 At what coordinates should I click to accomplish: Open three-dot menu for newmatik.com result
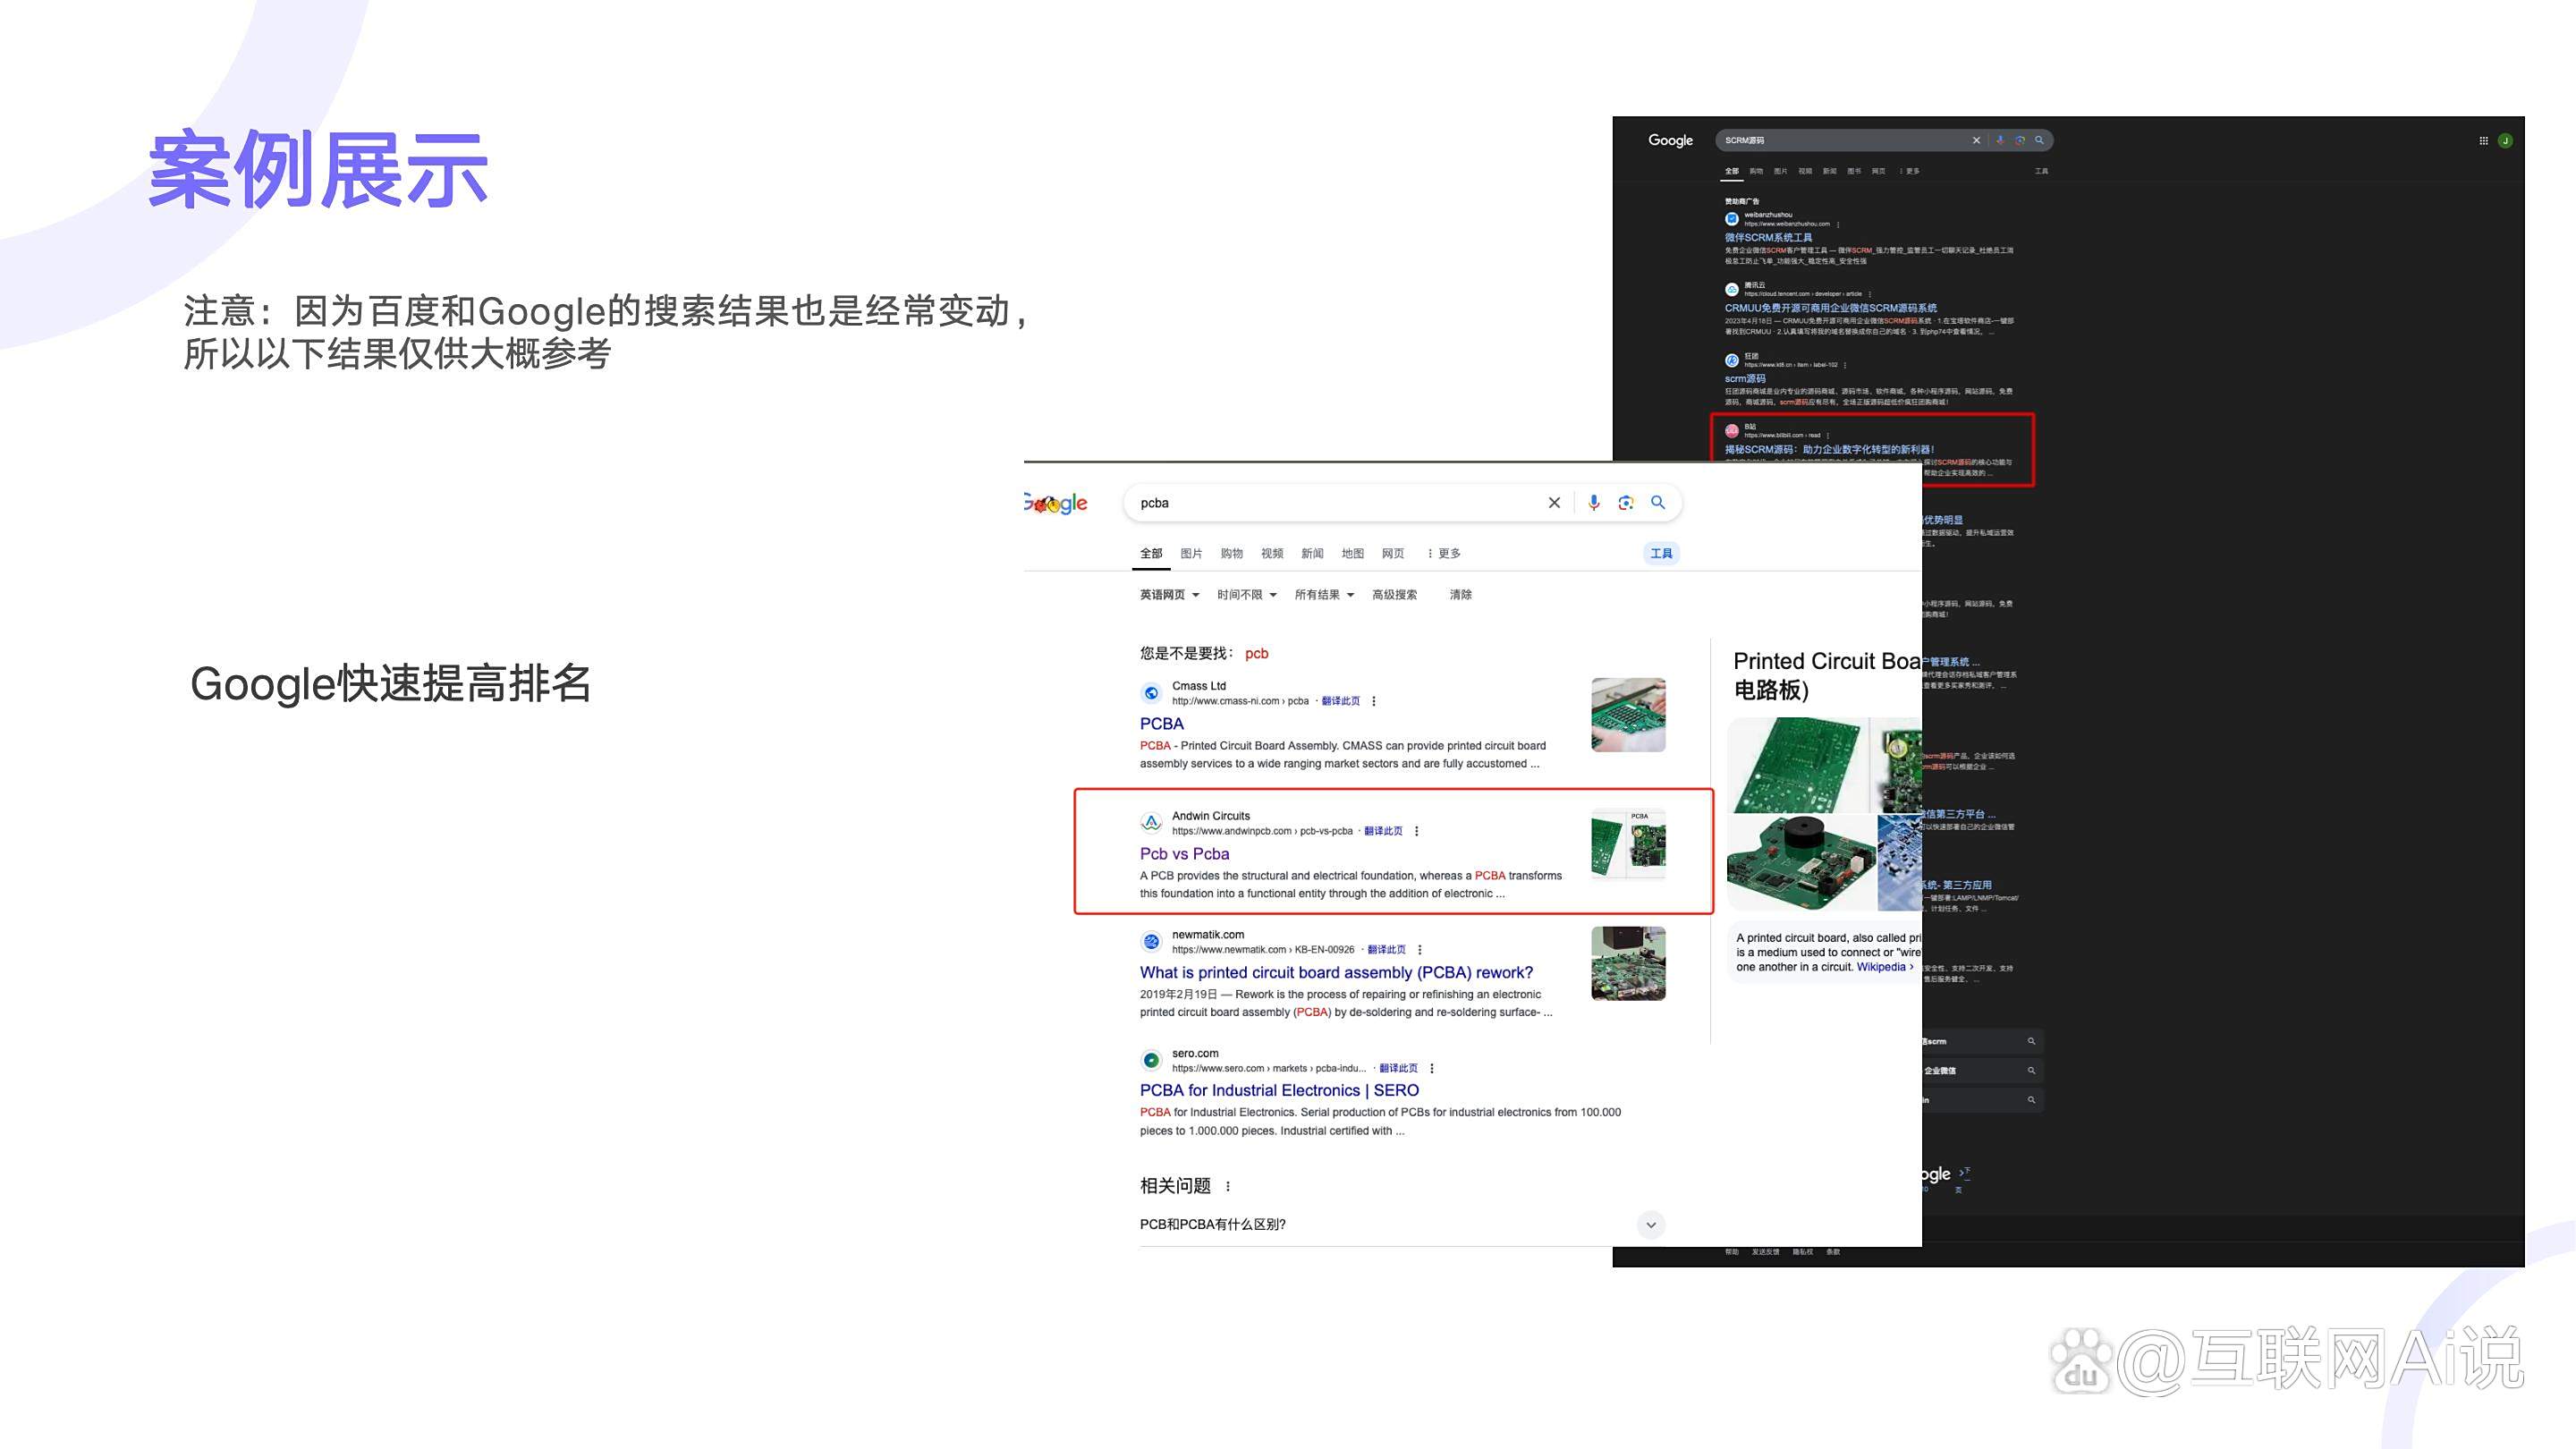[x=1420, y=950]
